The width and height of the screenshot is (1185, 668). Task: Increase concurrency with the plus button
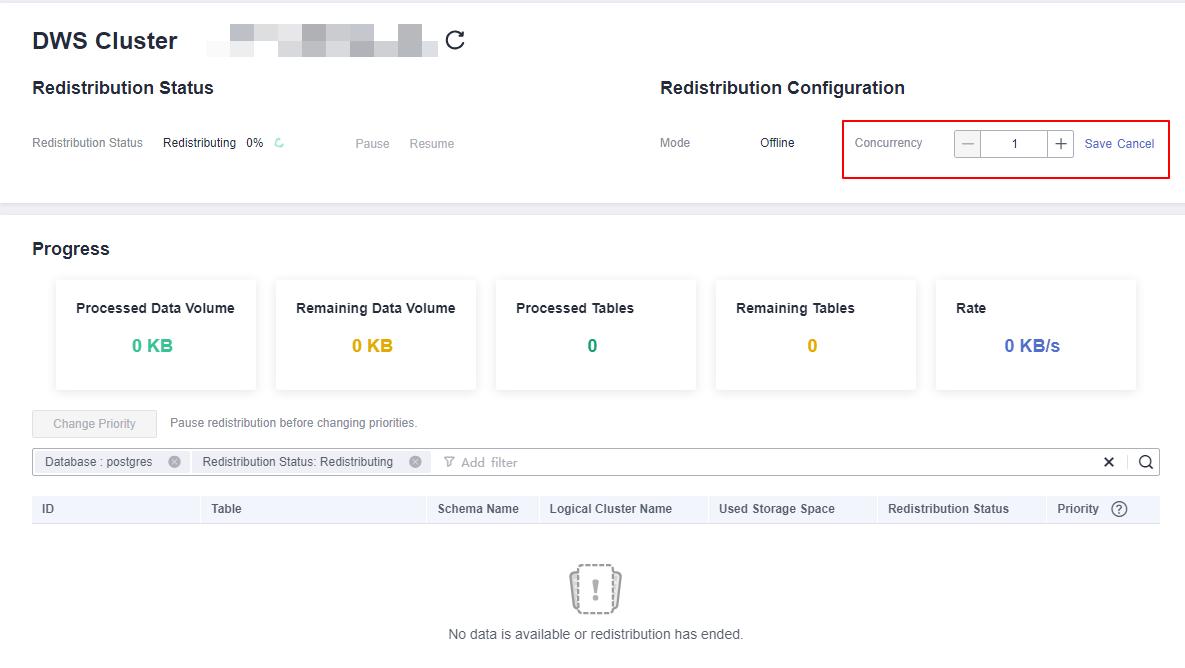(1061, 144)
